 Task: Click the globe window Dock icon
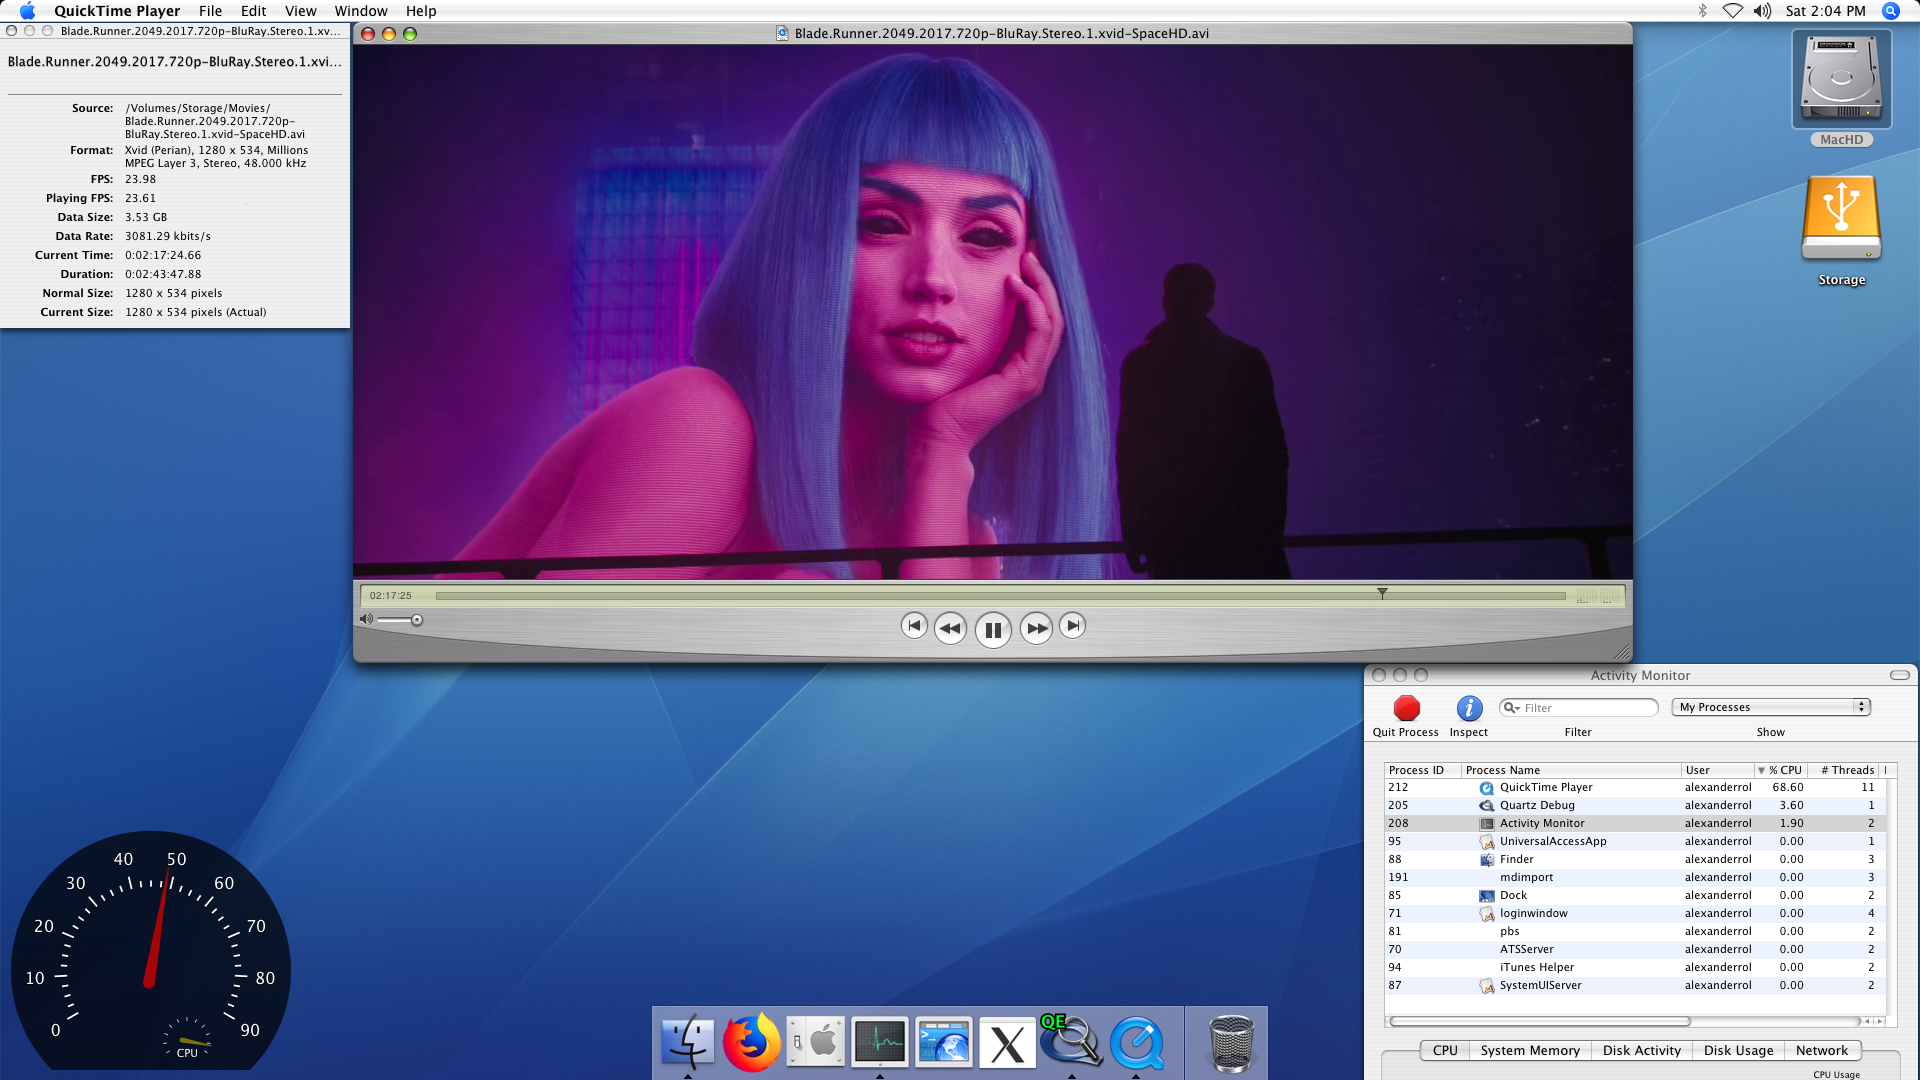(943, 1042)
